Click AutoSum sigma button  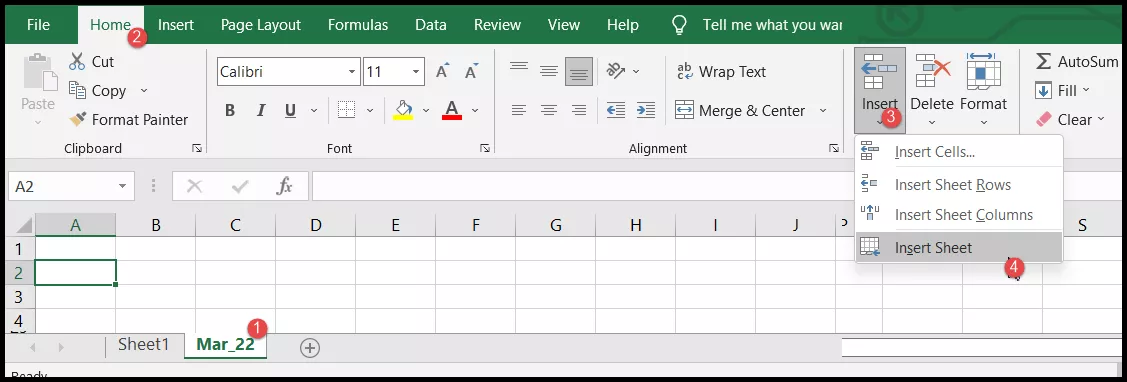1077,62
